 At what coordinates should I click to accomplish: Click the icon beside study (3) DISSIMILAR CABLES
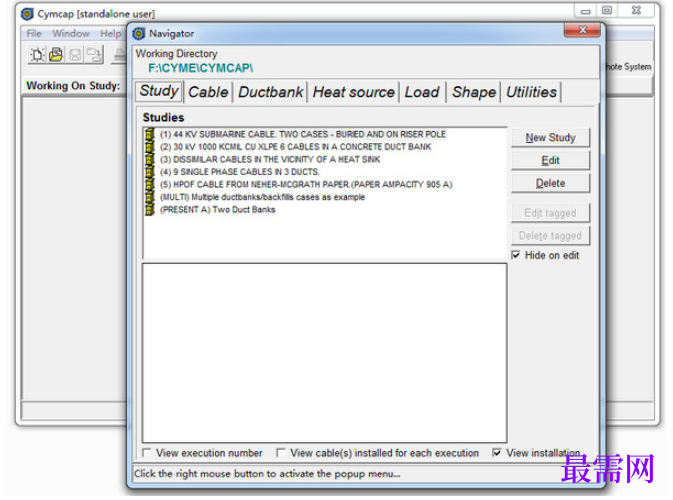149,159
